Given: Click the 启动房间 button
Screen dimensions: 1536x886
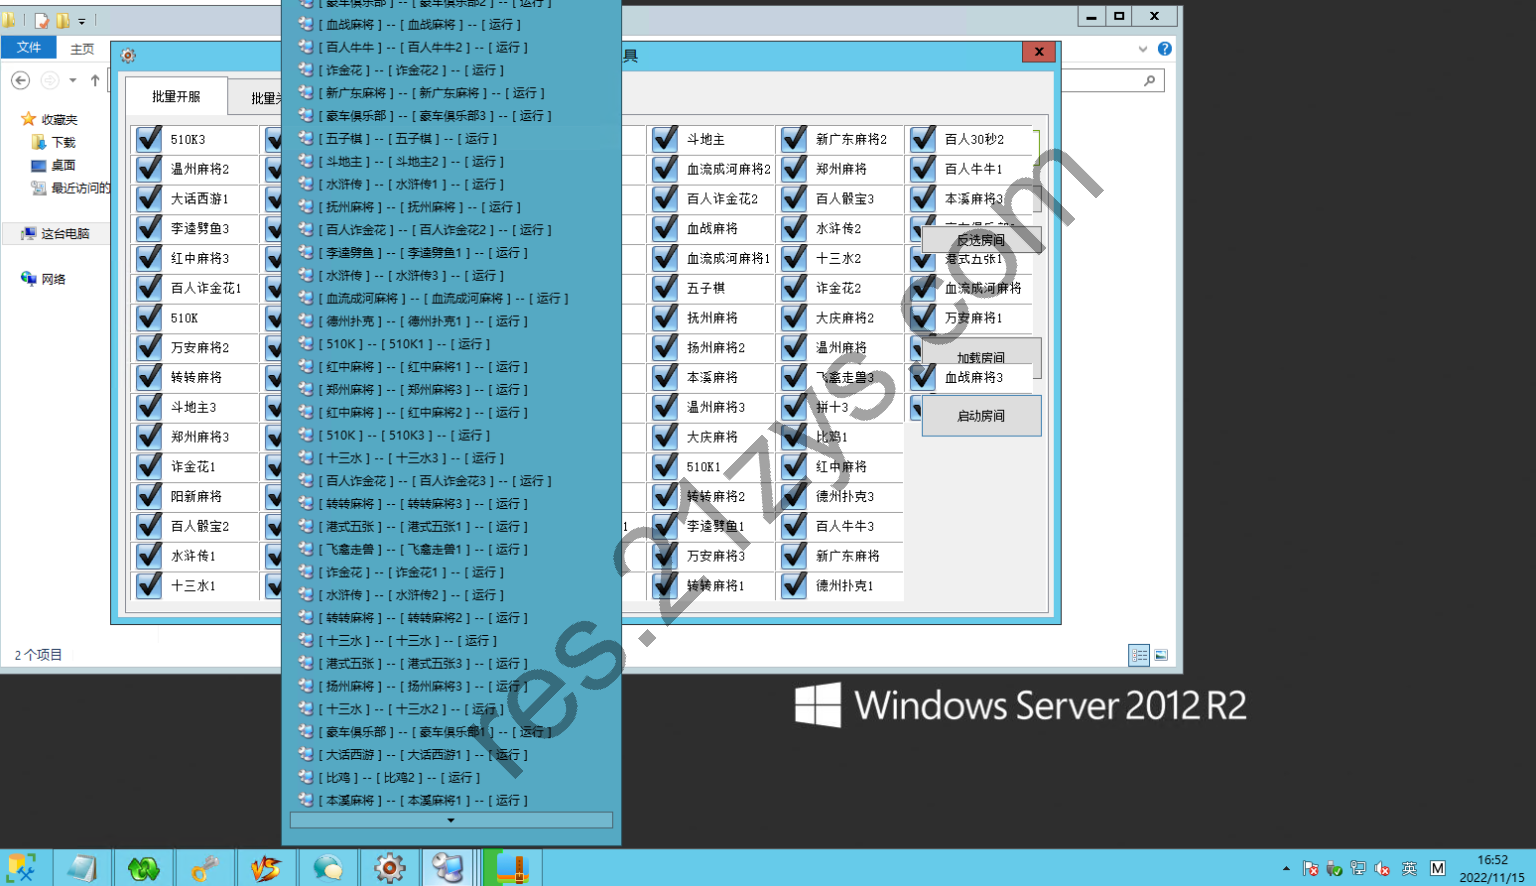Looking at the screenshot, I should coord(981,416).
